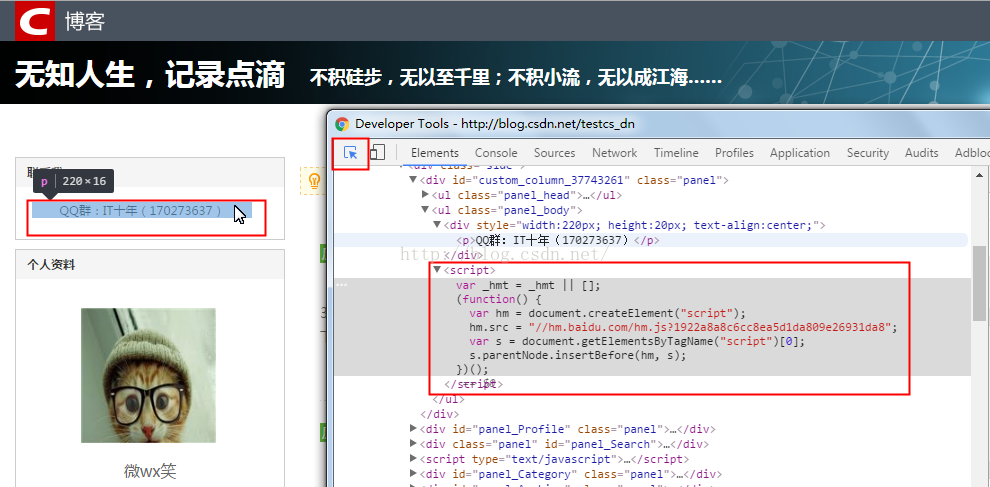Screen dimensions: 990x487
Task: Open the Audits tab
Action: tap(921, 153)
